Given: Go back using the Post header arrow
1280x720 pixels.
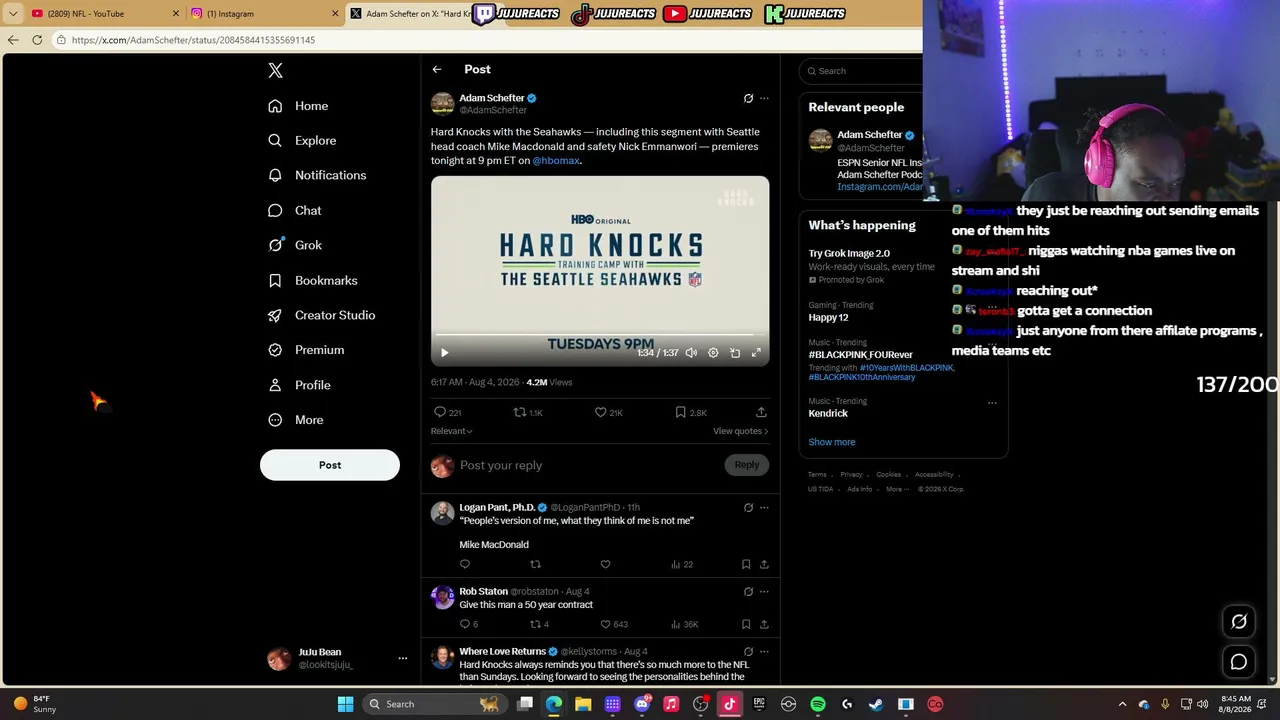Looking at the screenshot, I should [x=437, y=69].
